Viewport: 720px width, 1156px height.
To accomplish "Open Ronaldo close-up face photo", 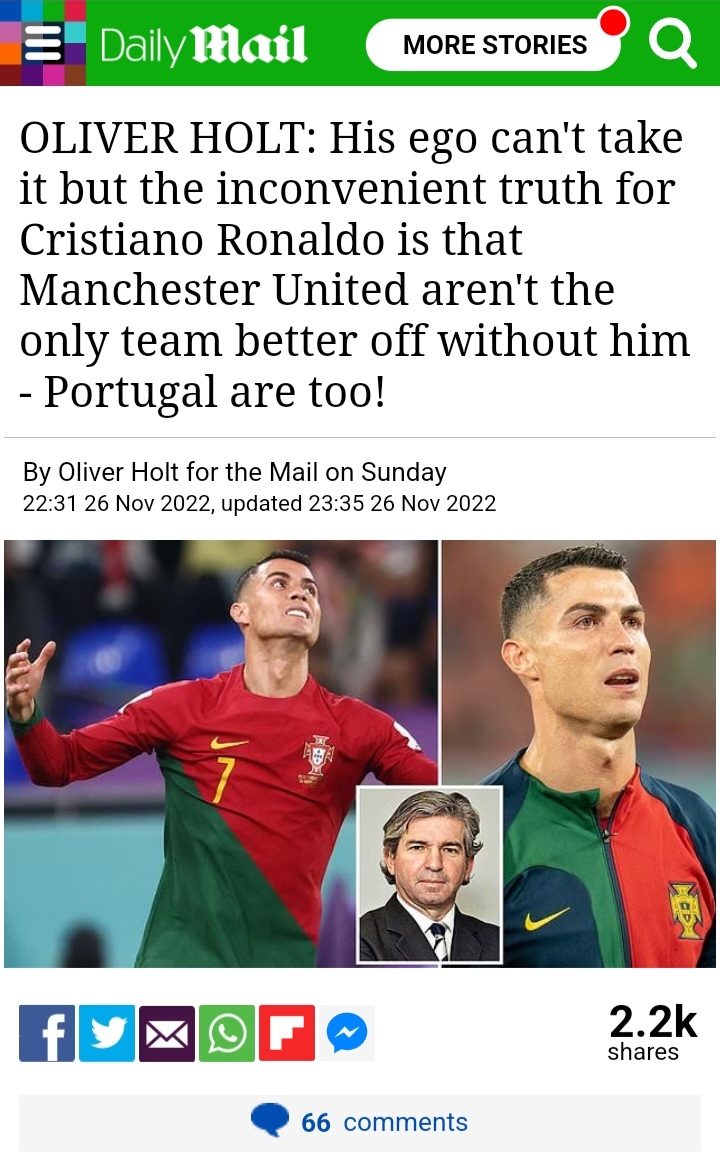I will [579, 753].
